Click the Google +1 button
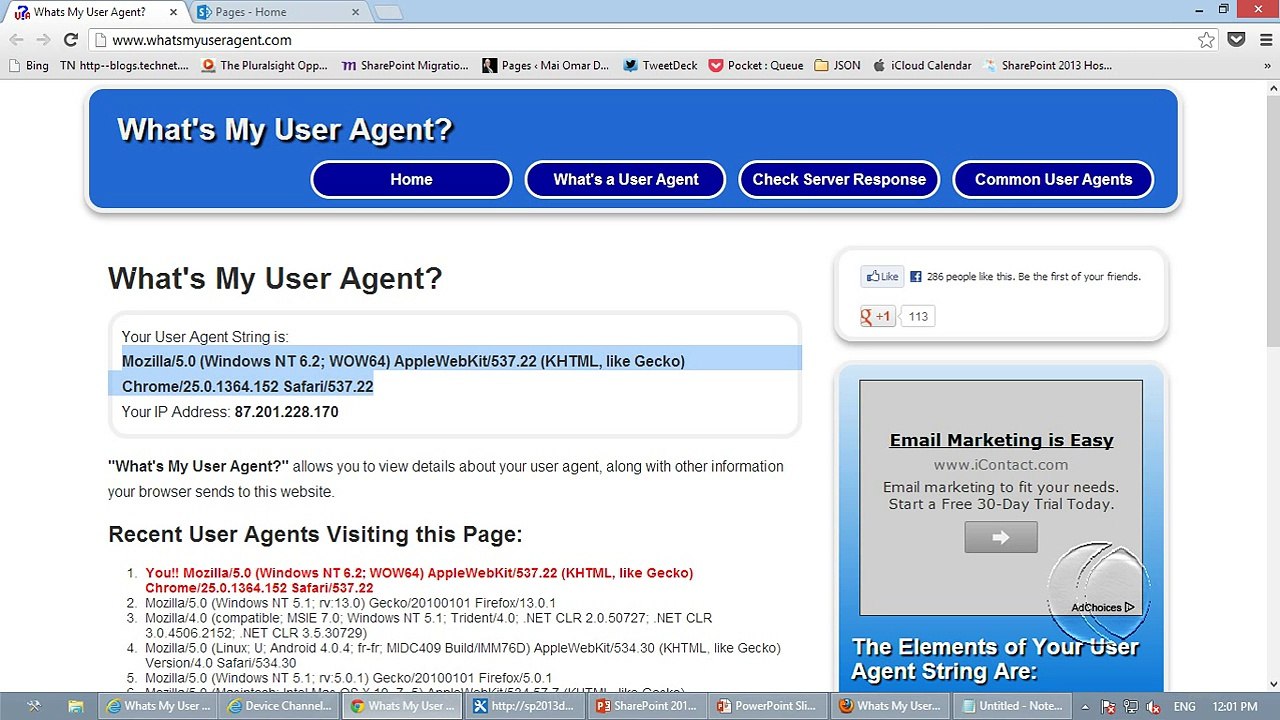 [x=877, y=316]
